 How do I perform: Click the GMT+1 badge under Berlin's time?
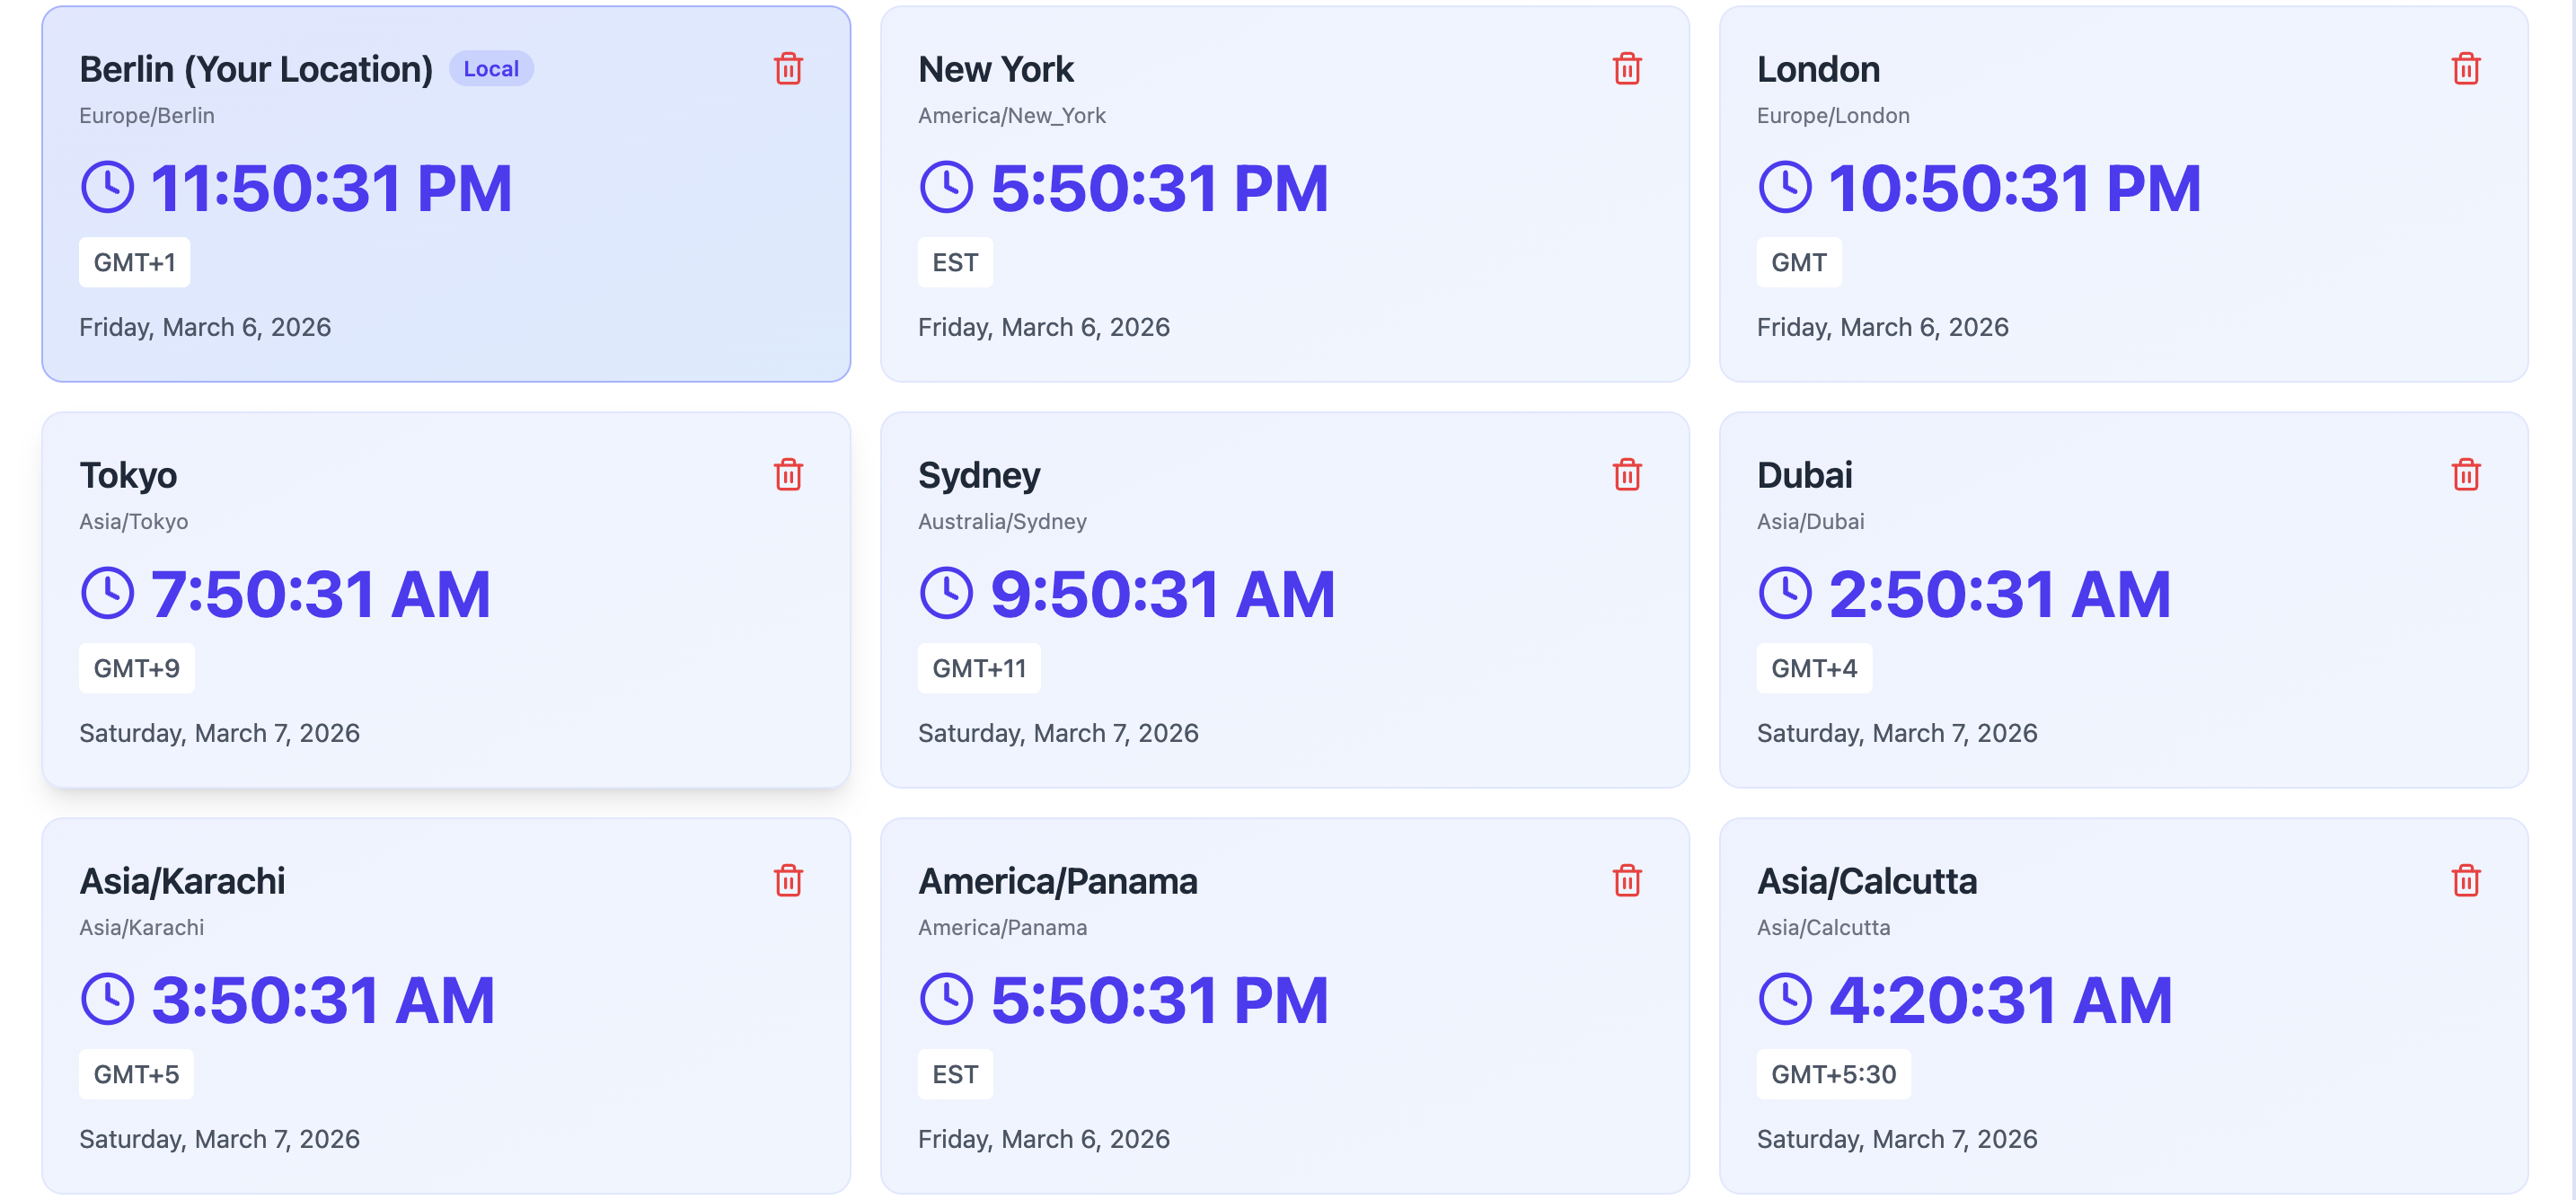134,261
